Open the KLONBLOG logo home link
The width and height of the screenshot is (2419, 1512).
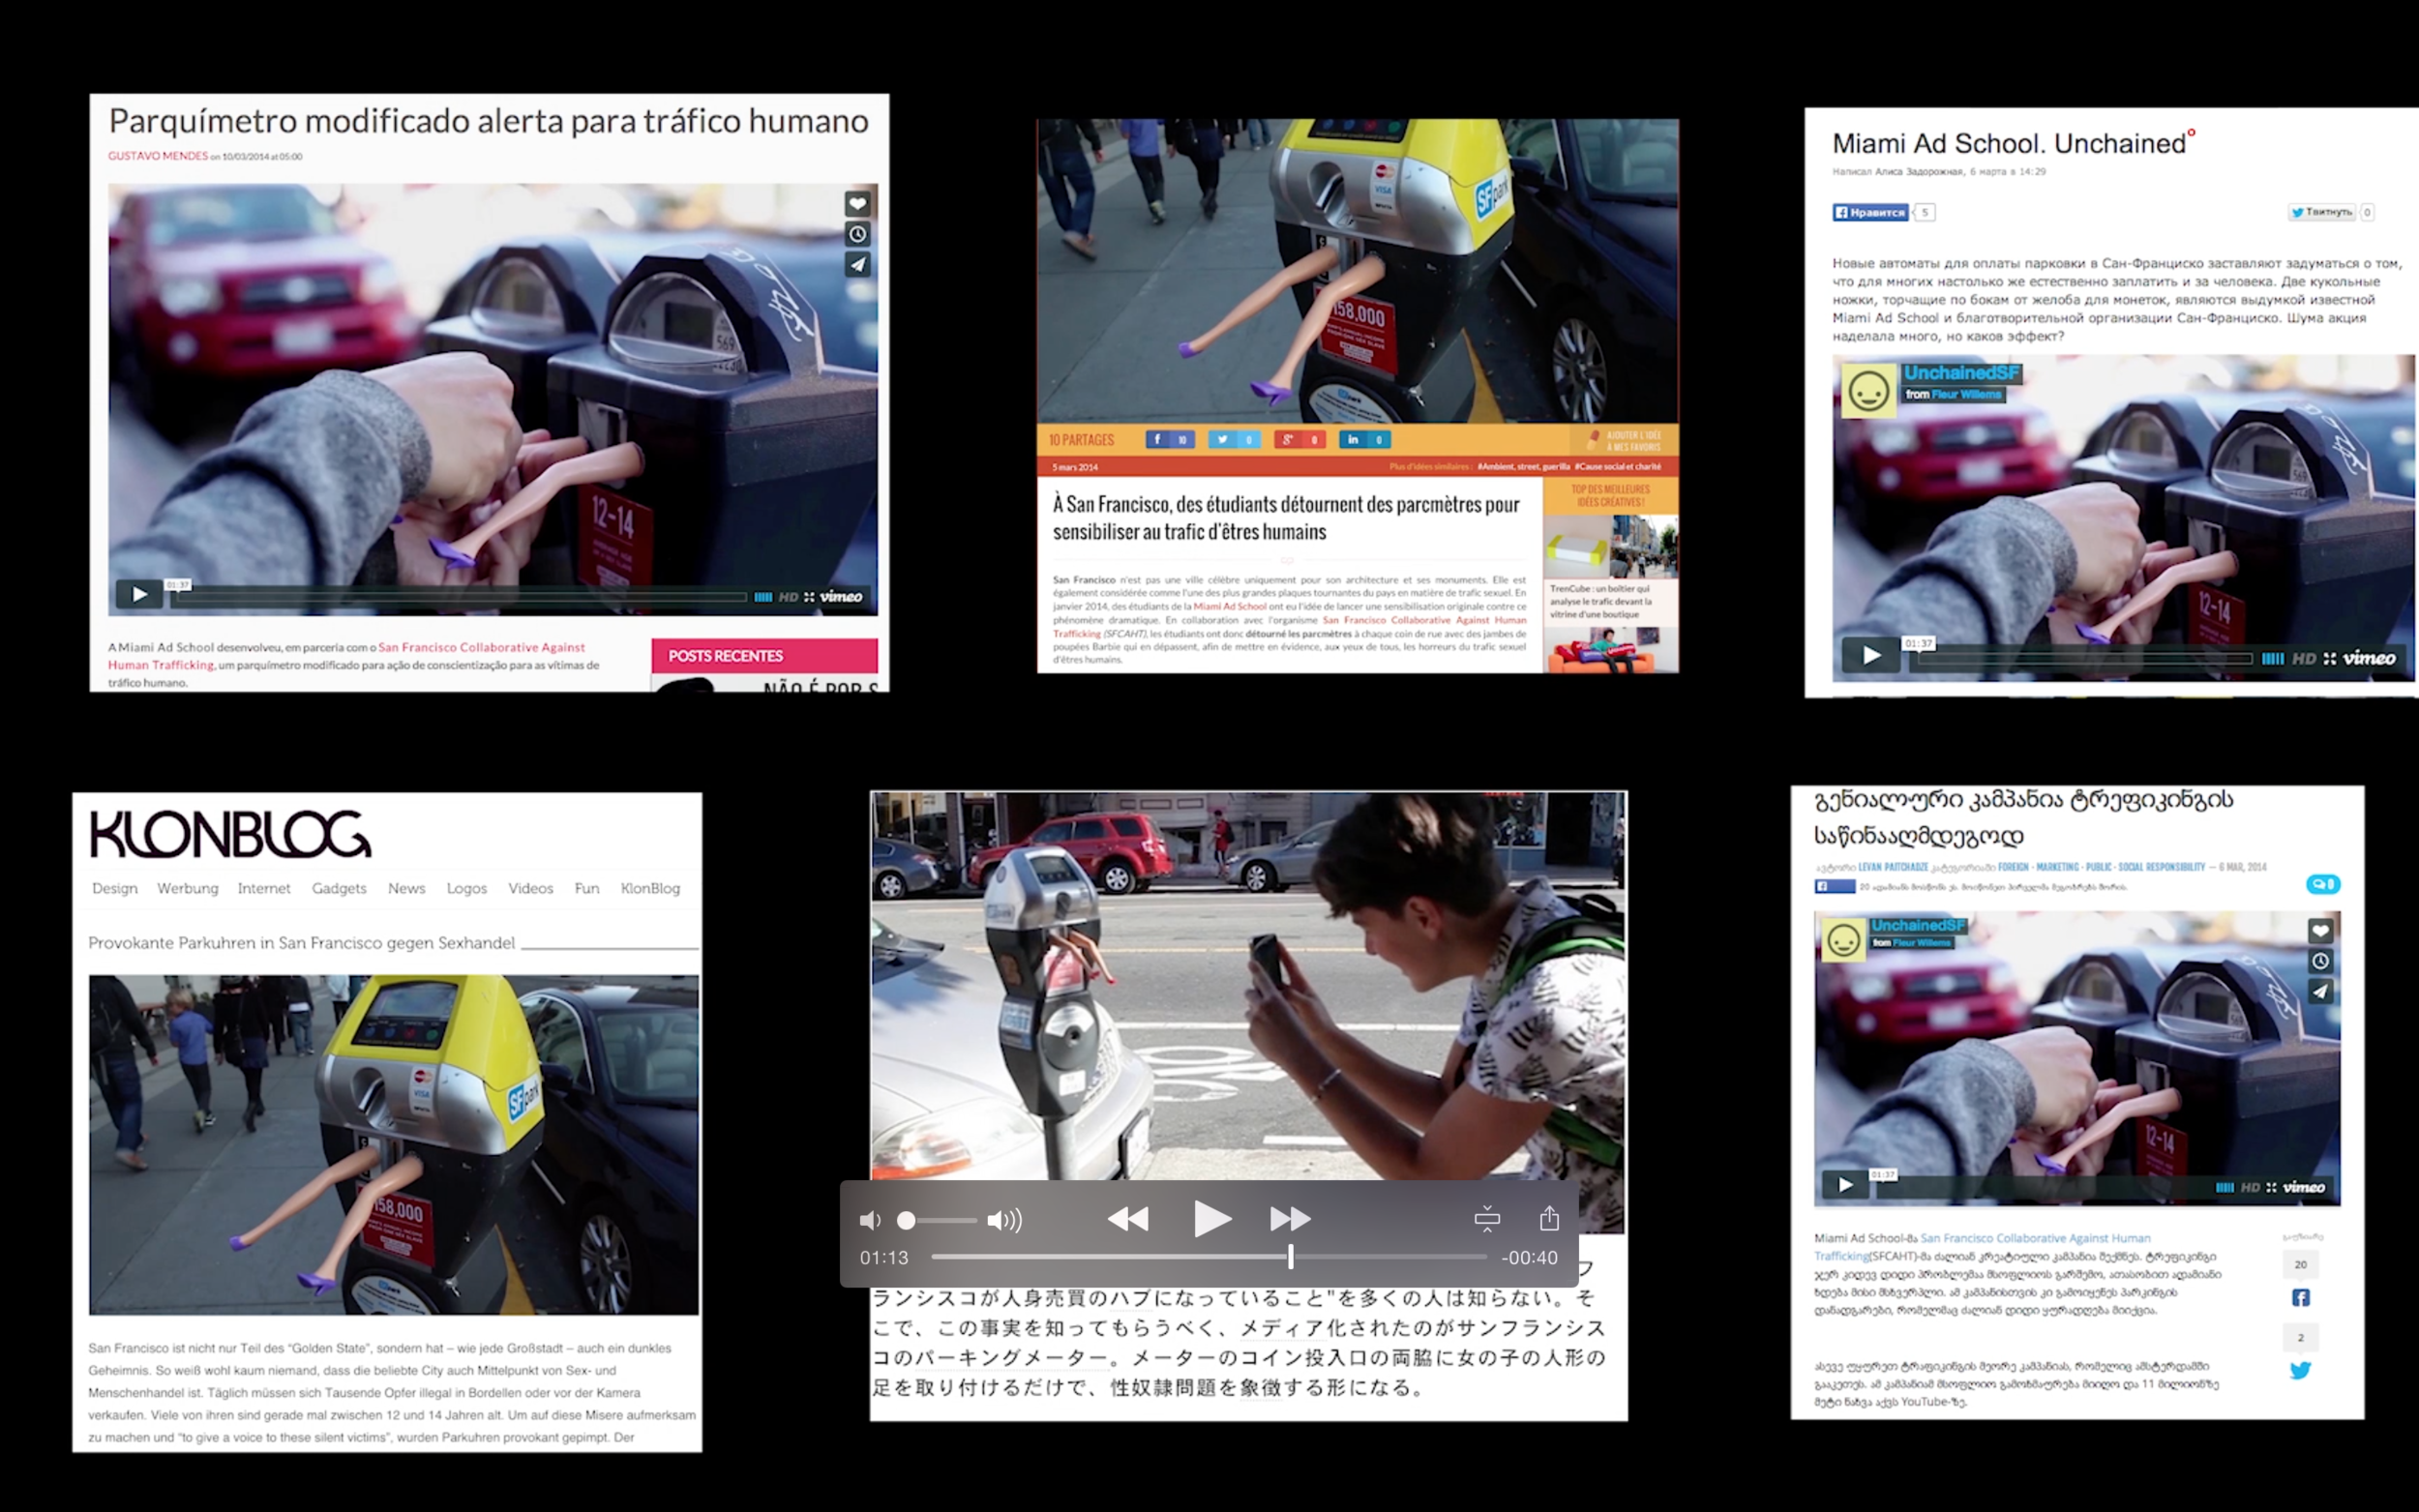[x=230, y=834]
